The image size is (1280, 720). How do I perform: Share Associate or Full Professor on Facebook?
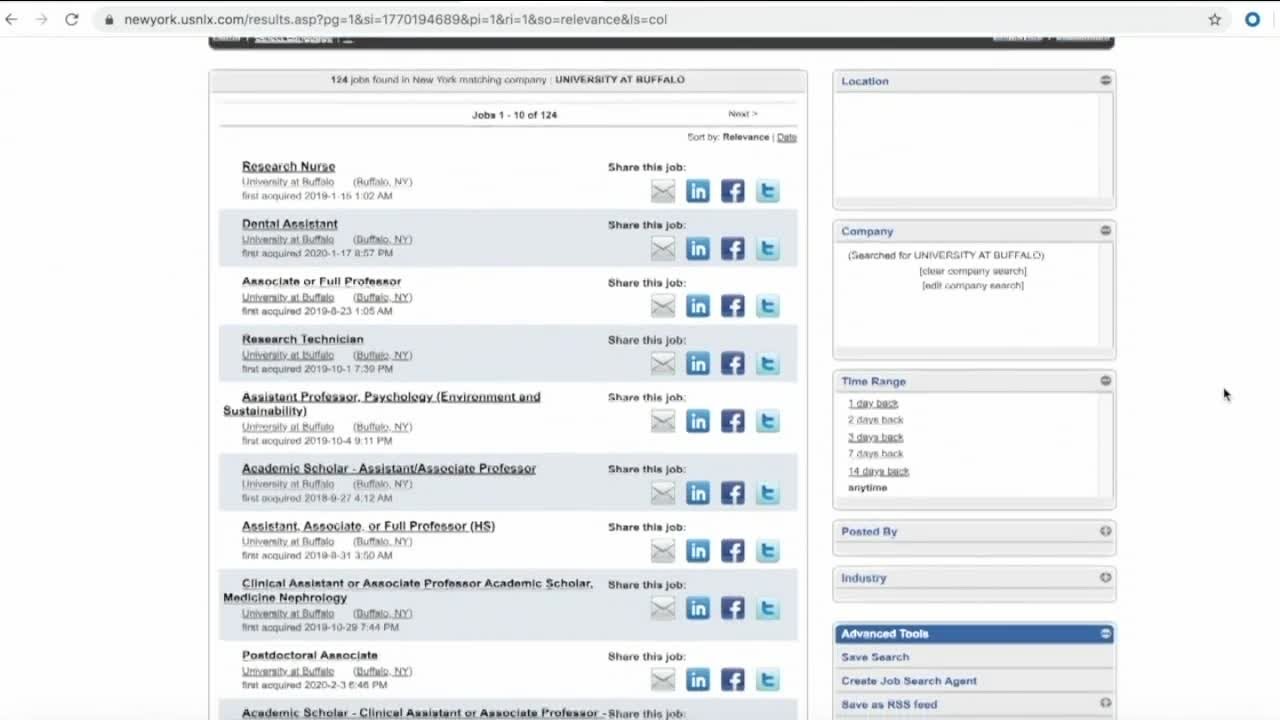tap(733, 307)
